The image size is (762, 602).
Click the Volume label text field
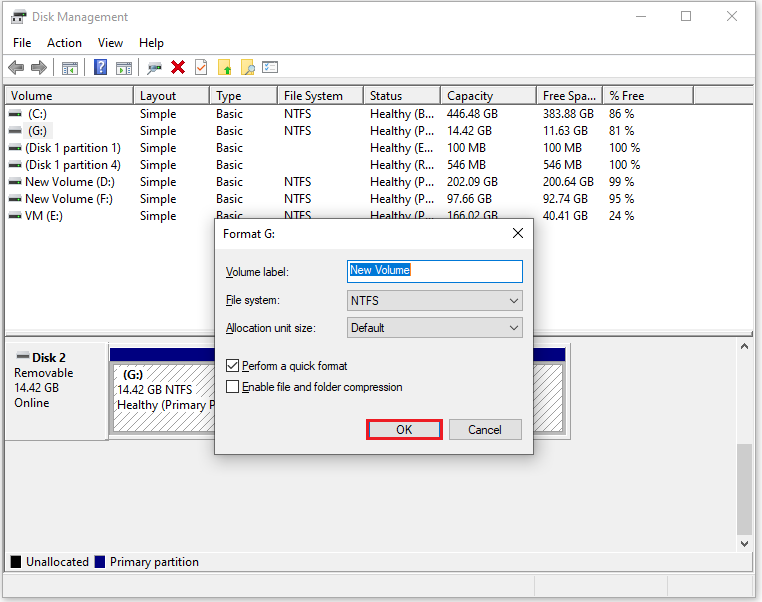435,271
